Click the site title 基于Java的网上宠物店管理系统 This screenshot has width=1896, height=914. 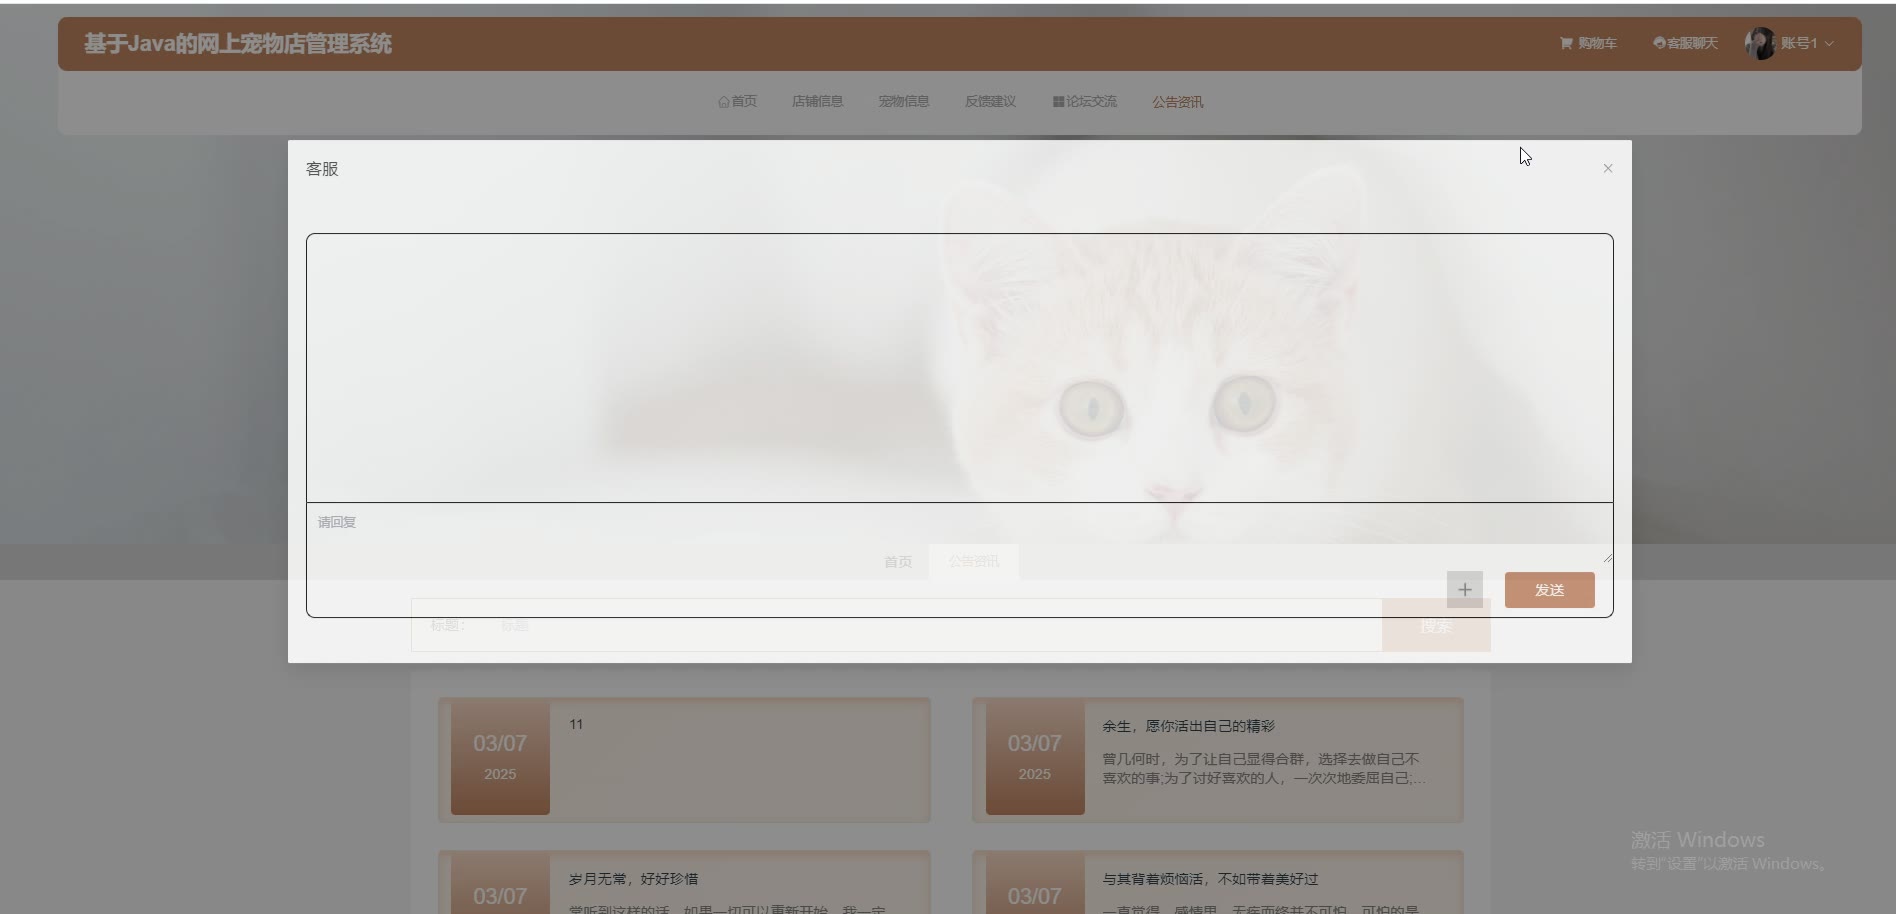click(x=238, y=44)
